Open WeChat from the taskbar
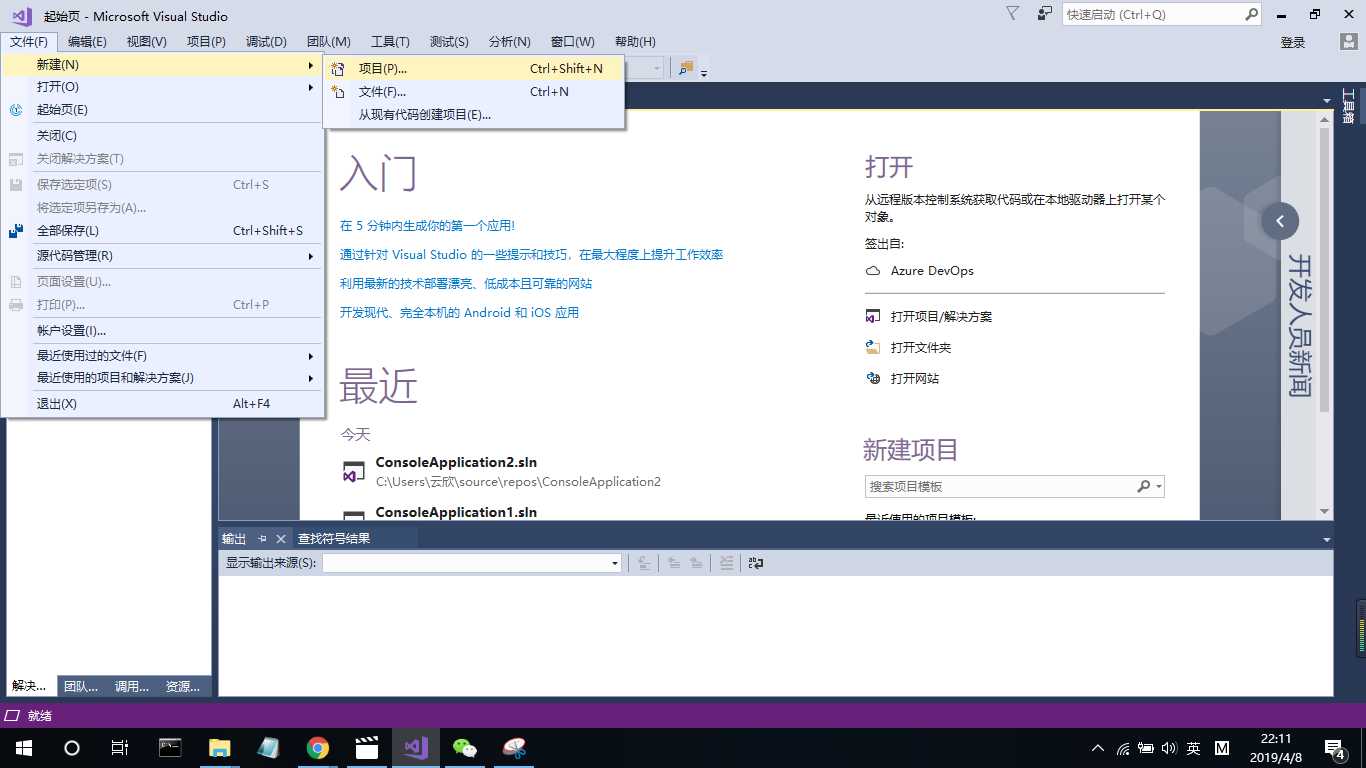Viewport: 1366px width, 768px height. click(465, 748)
